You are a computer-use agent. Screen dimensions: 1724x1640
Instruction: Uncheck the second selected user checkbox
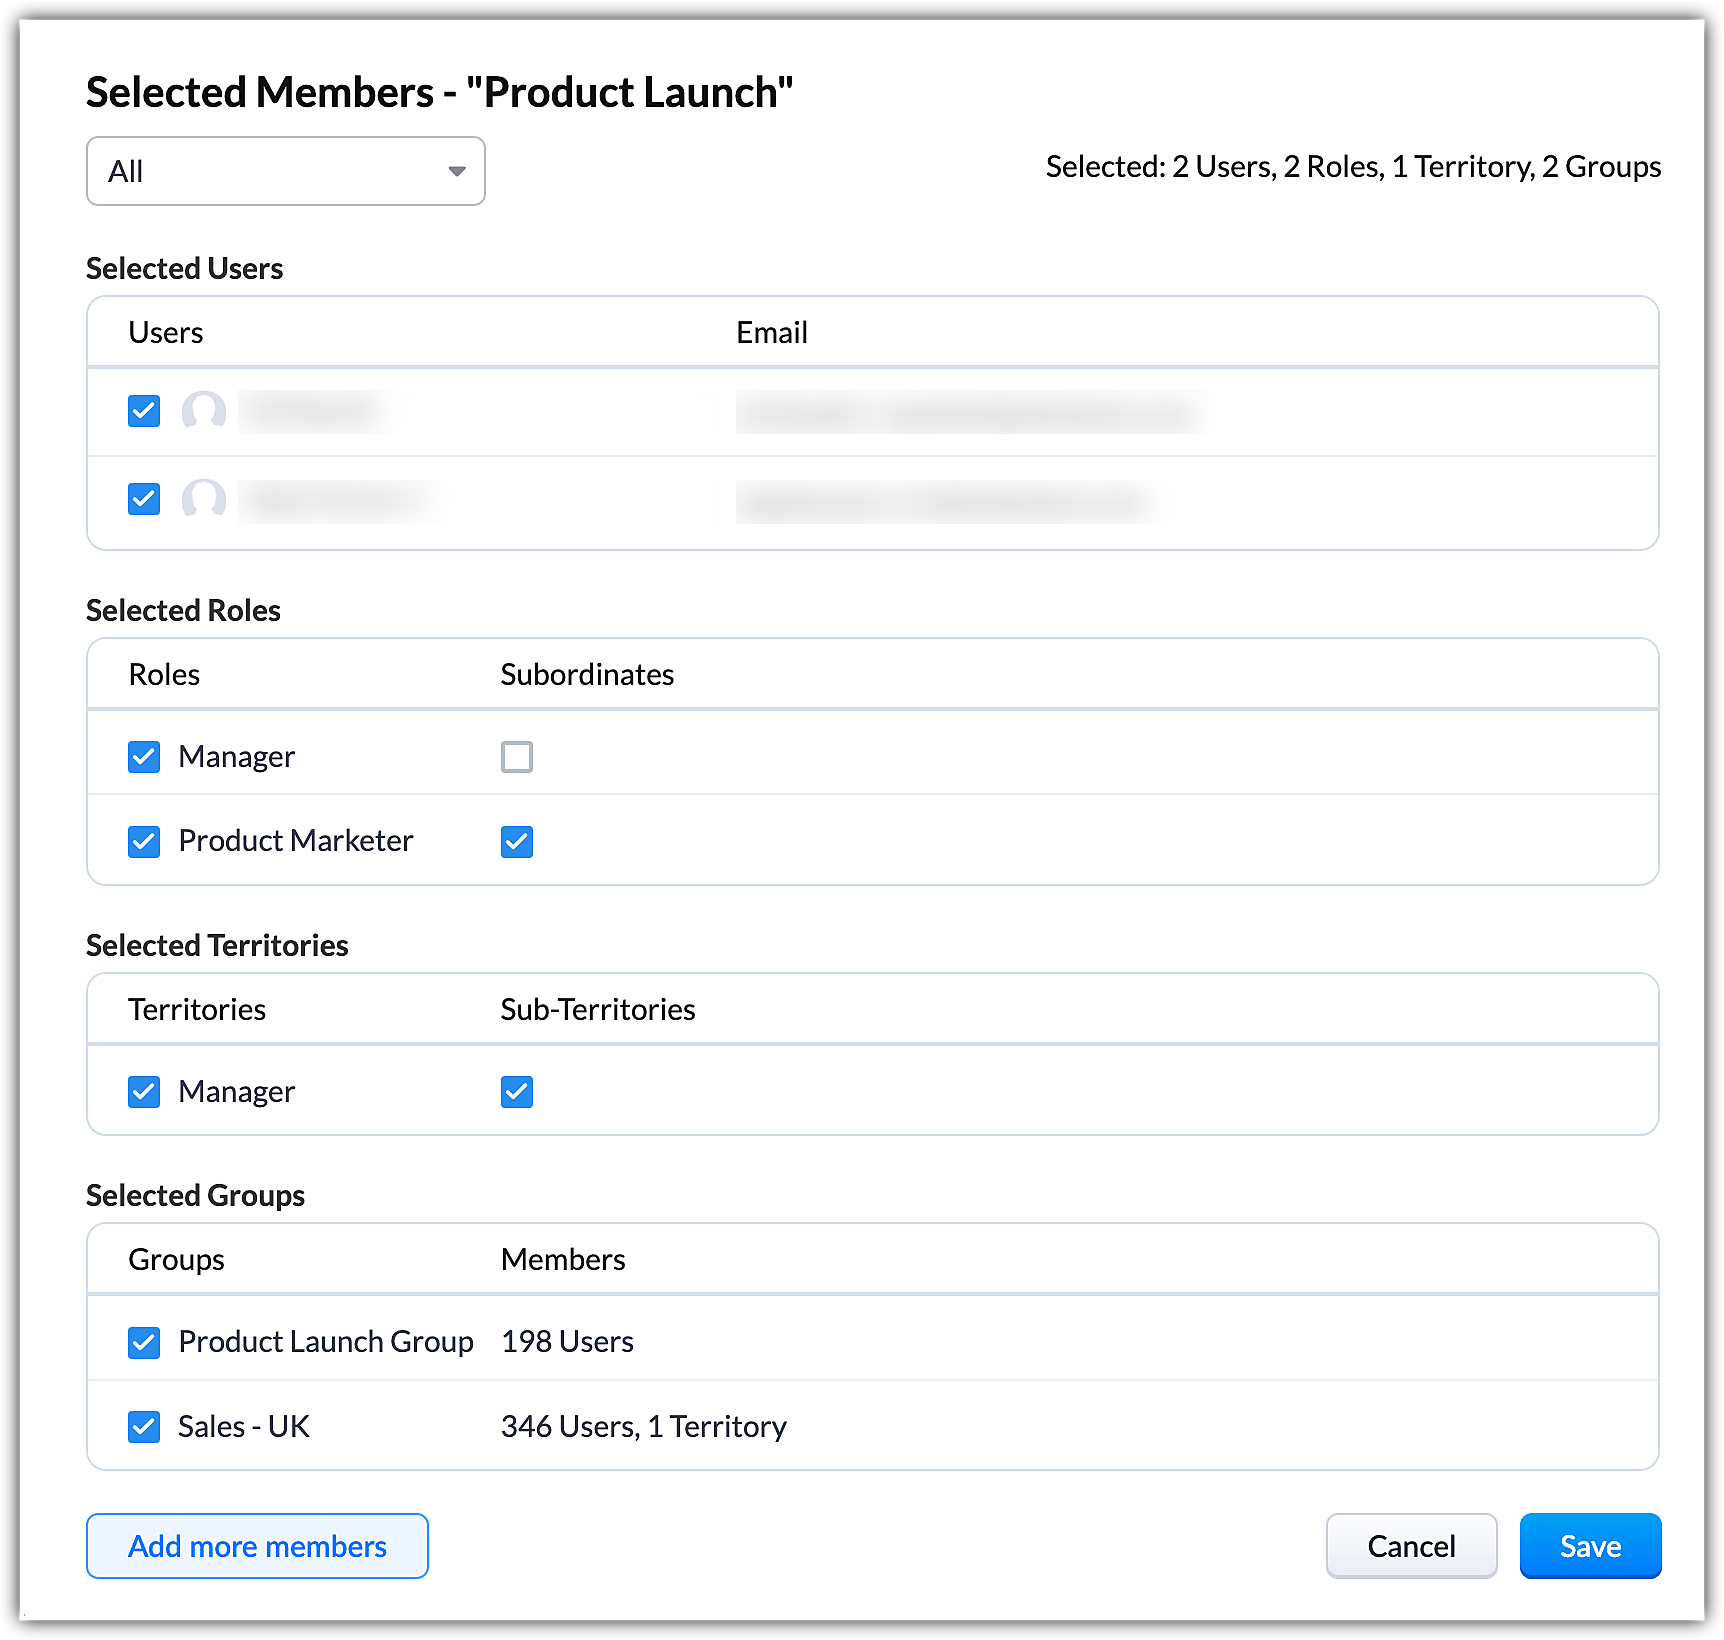click(144, 499)
